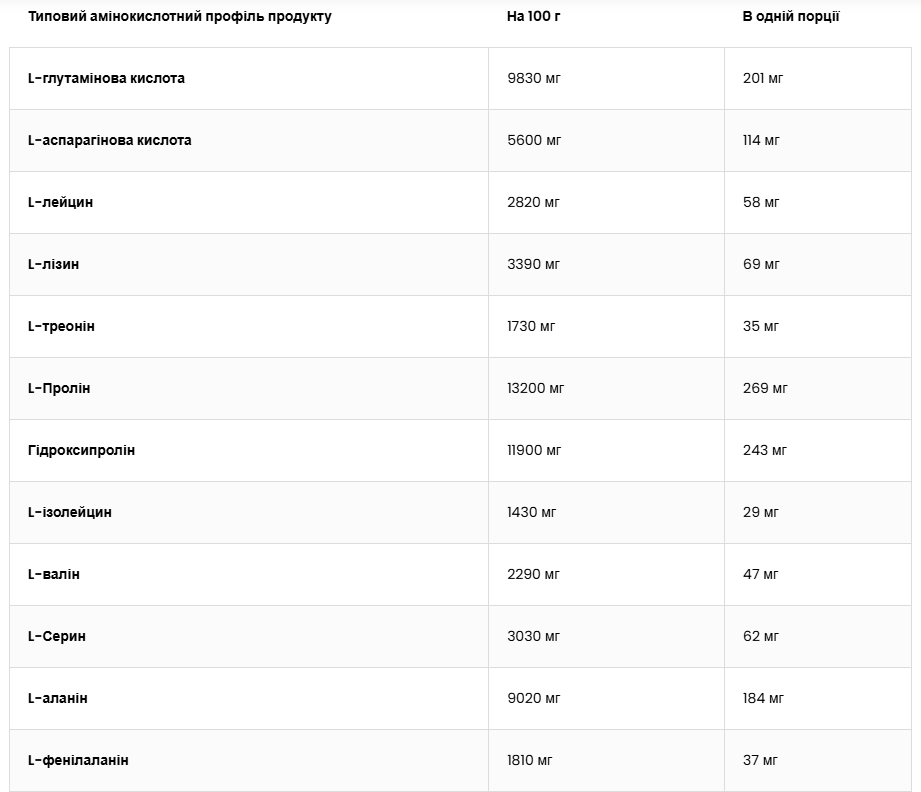
Task: Select the L-Серин row label
Action: (x=56, y=636)
